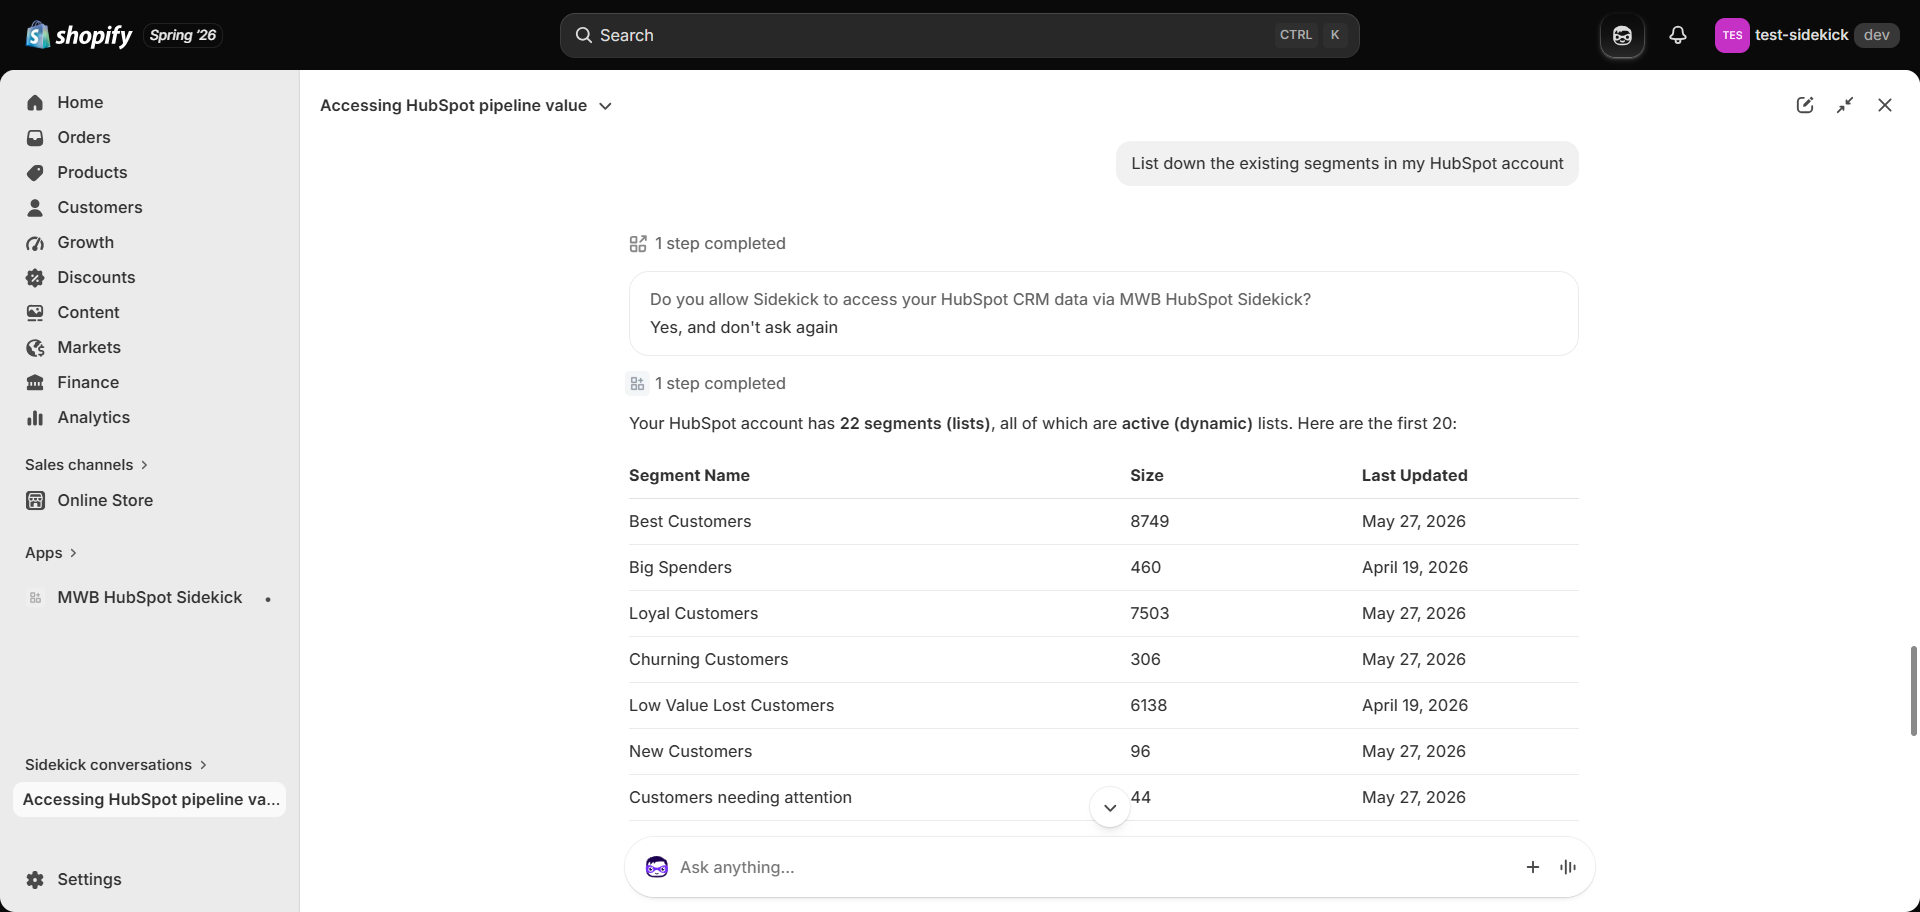Click the Ask anything input field
The height and width of the screenshot is (912, 1920).
click(1095, 867)
